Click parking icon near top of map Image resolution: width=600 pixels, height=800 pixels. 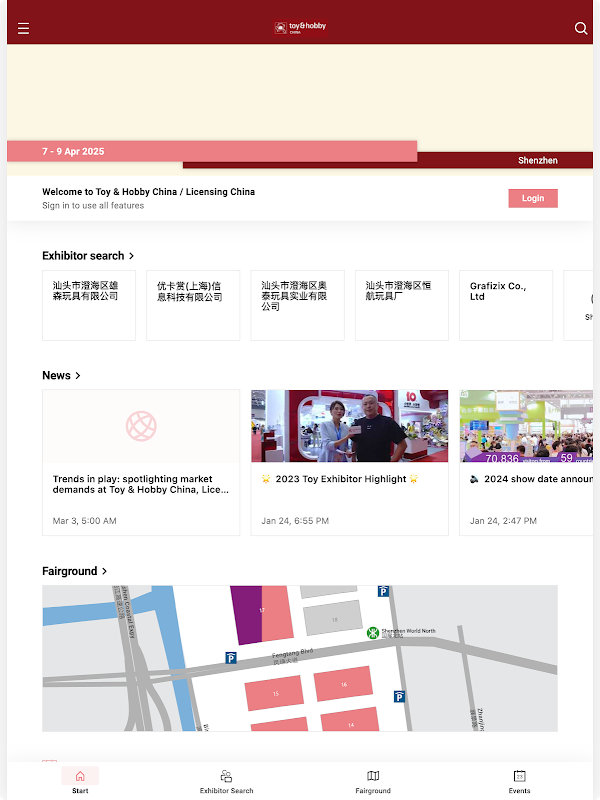tap(383, 591)
